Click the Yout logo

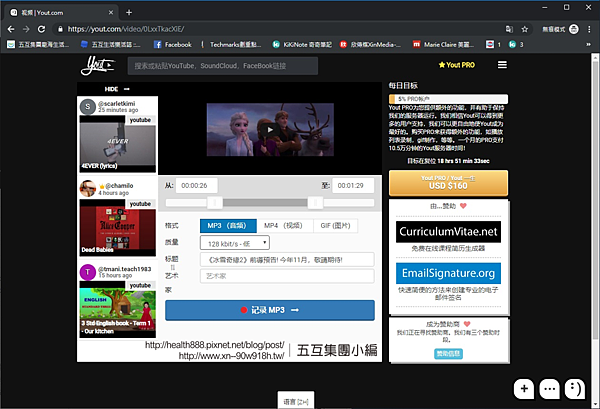[97, 65]
